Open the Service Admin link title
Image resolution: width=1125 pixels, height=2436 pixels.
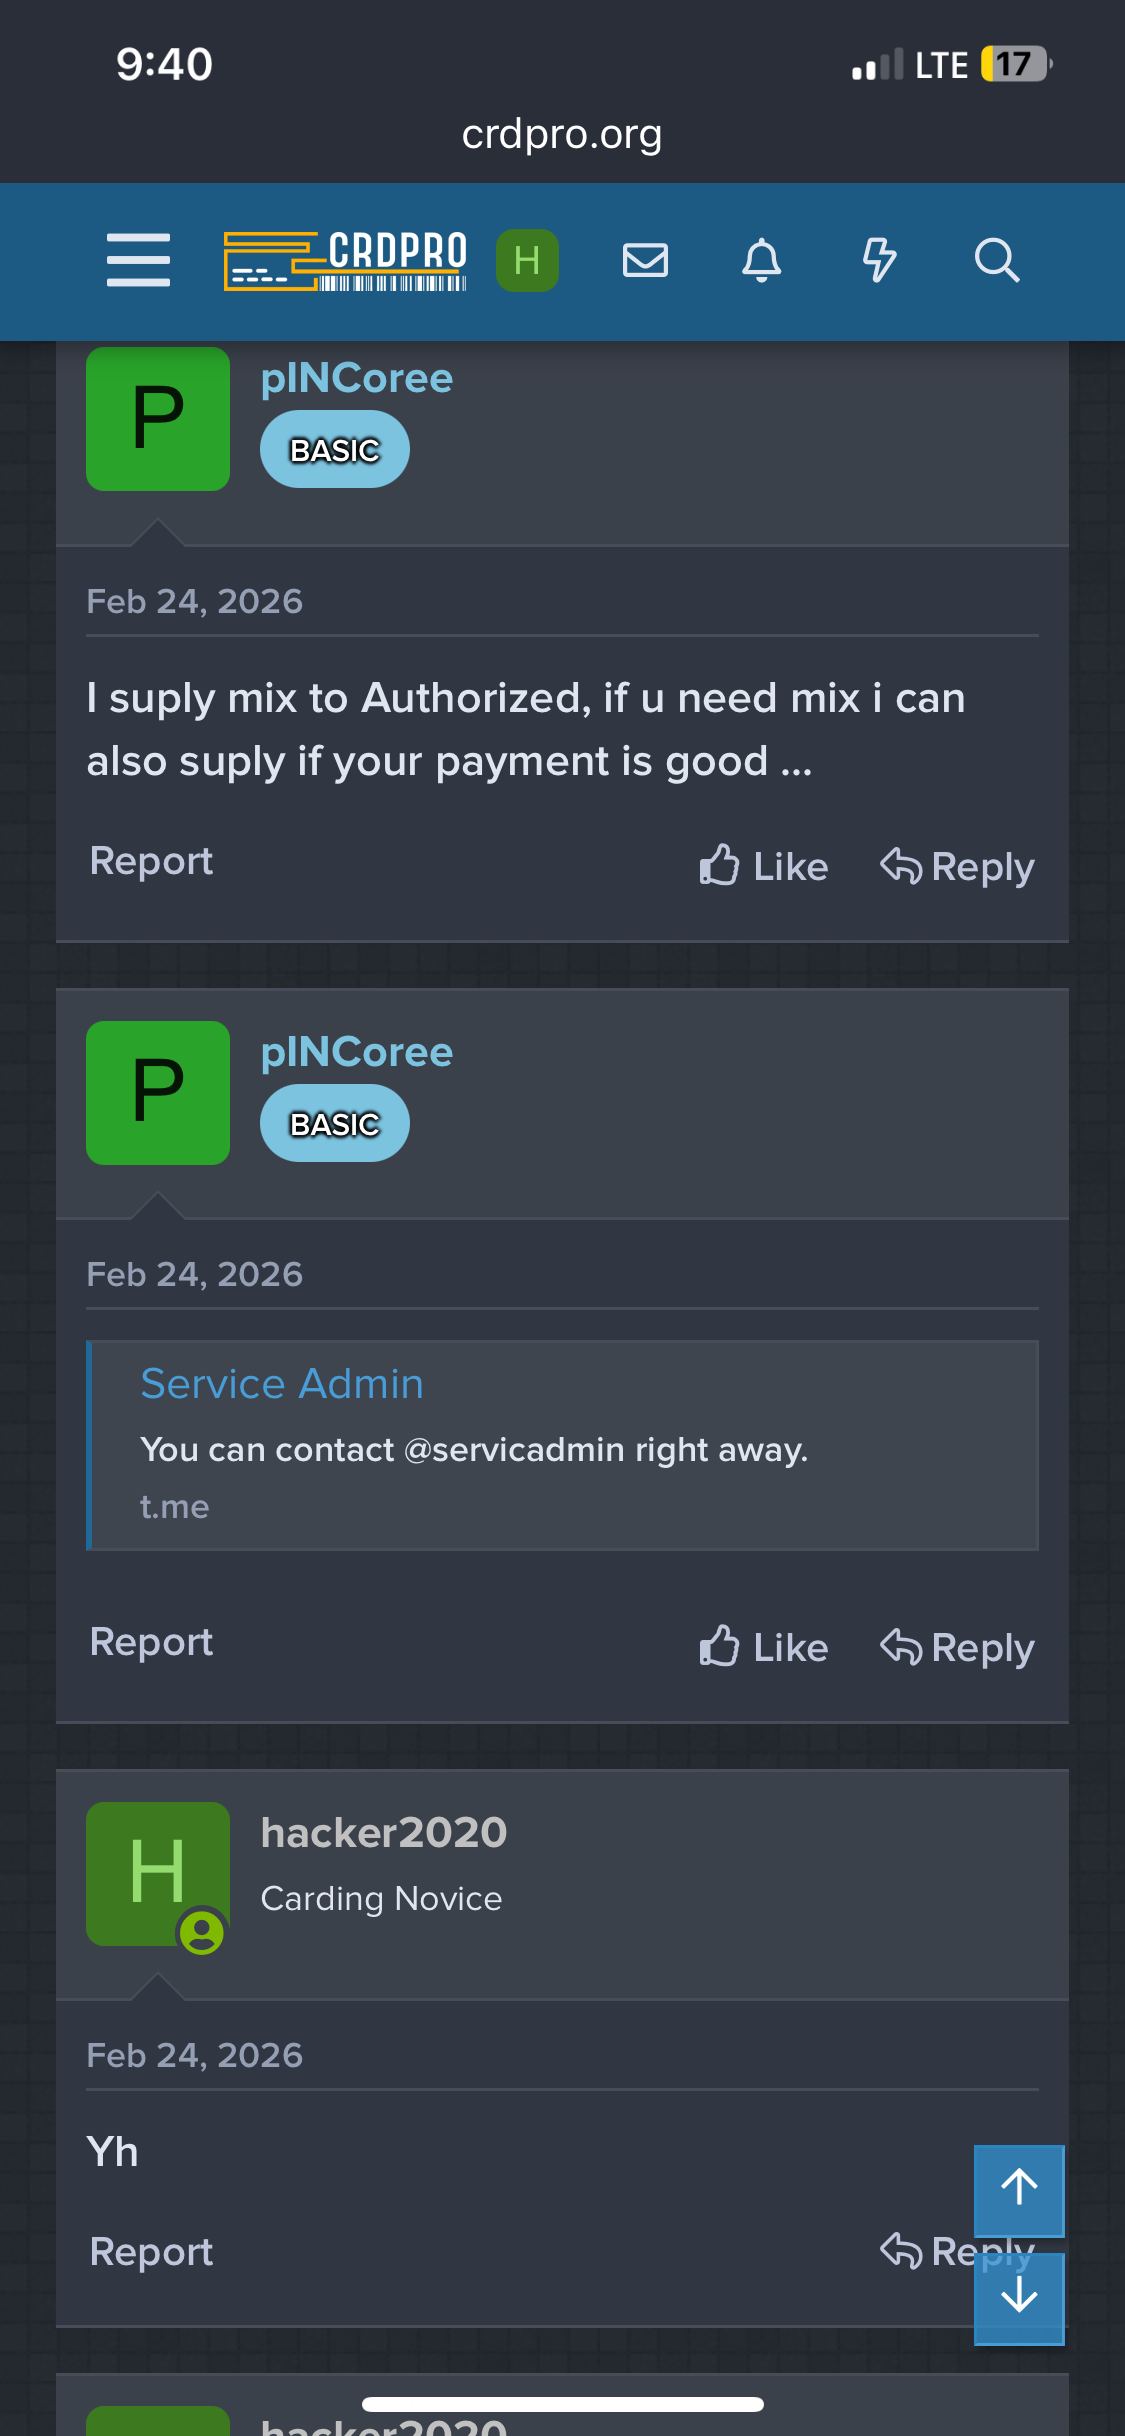(282, 1384)
